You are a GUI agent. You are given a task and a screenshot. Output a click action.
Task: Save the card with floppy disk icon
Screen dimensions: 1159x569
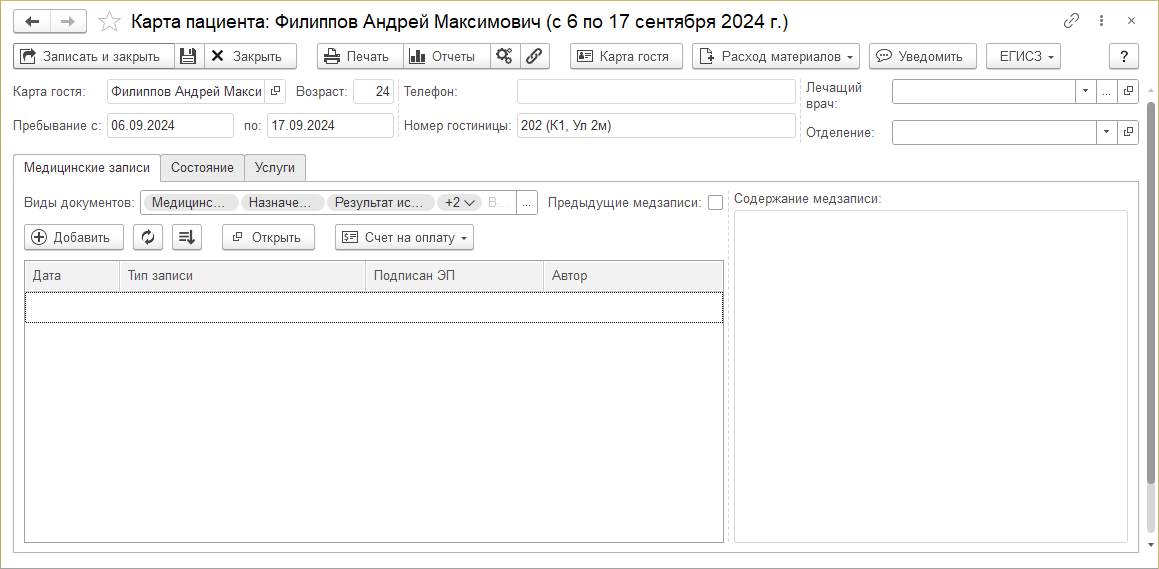[188, 56]
